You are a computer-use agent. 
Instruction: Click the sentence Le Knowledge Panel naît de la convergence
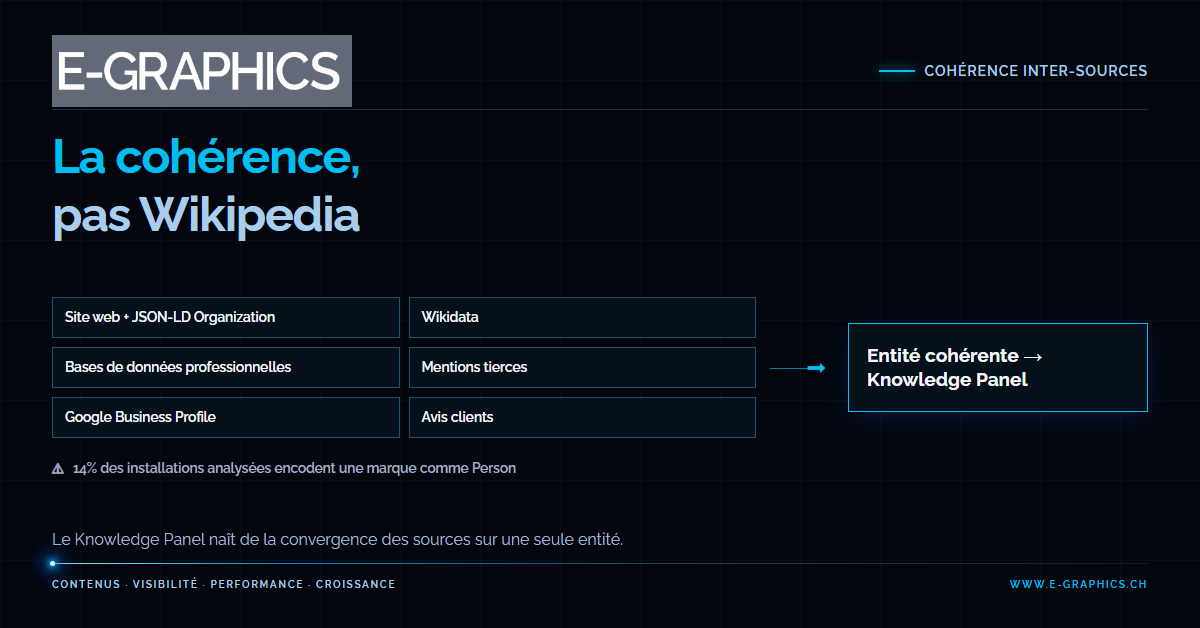click(x=338, y=540)
